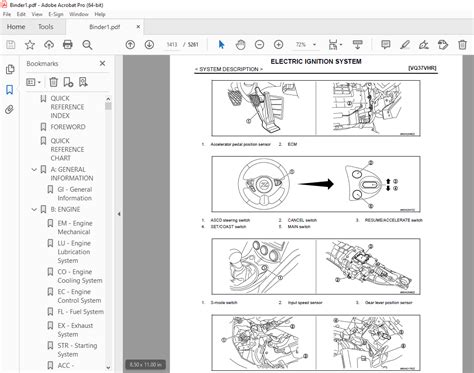Switch to the Tools tab
474x373 pixels.
pos(46,27)
